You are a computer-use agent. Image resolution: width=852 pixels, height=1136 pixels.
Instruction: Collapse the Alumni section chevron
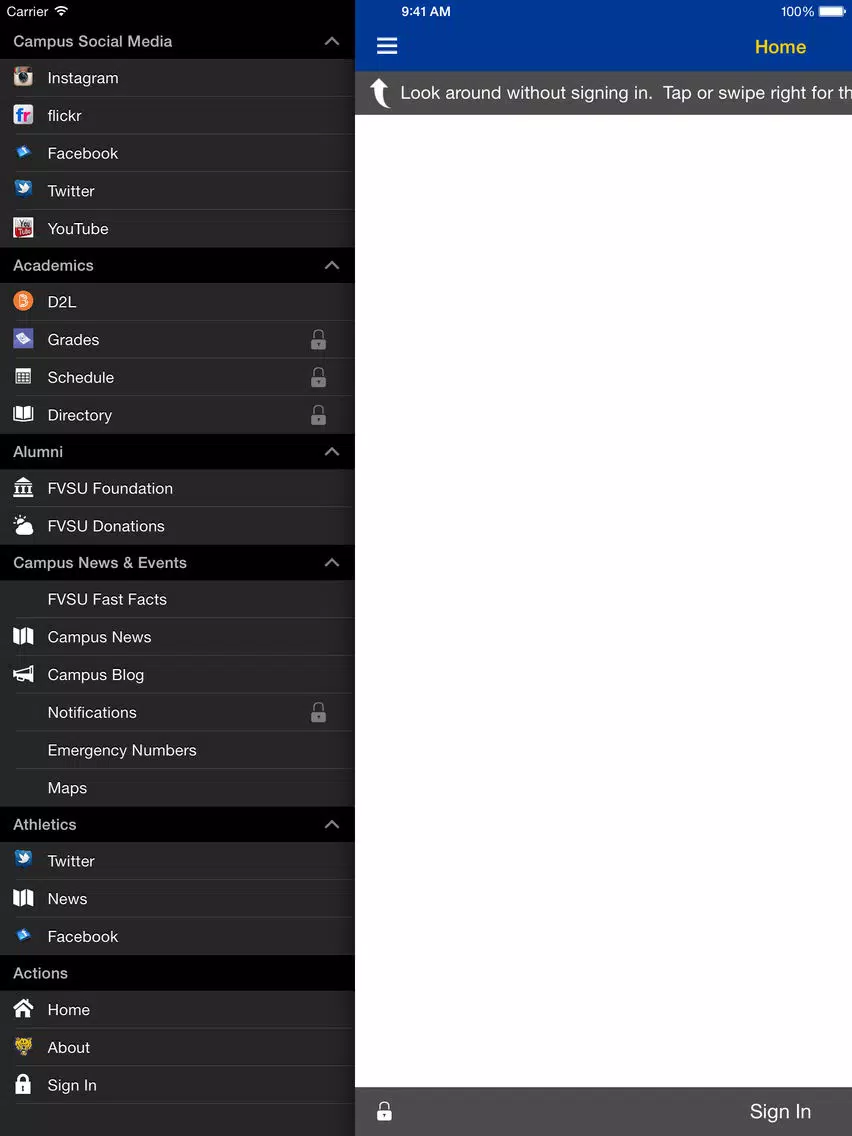coord(332,451)
